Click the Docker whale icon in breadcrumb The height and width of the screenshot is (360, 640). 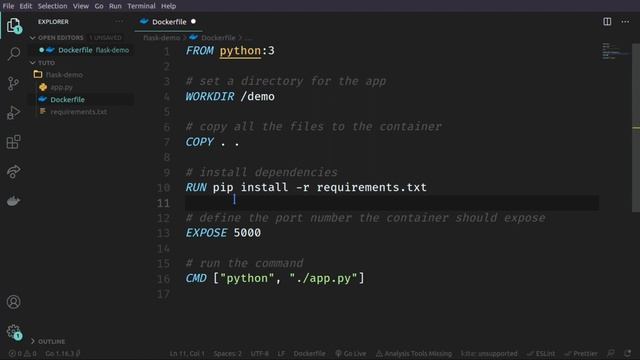coord(193,38)
